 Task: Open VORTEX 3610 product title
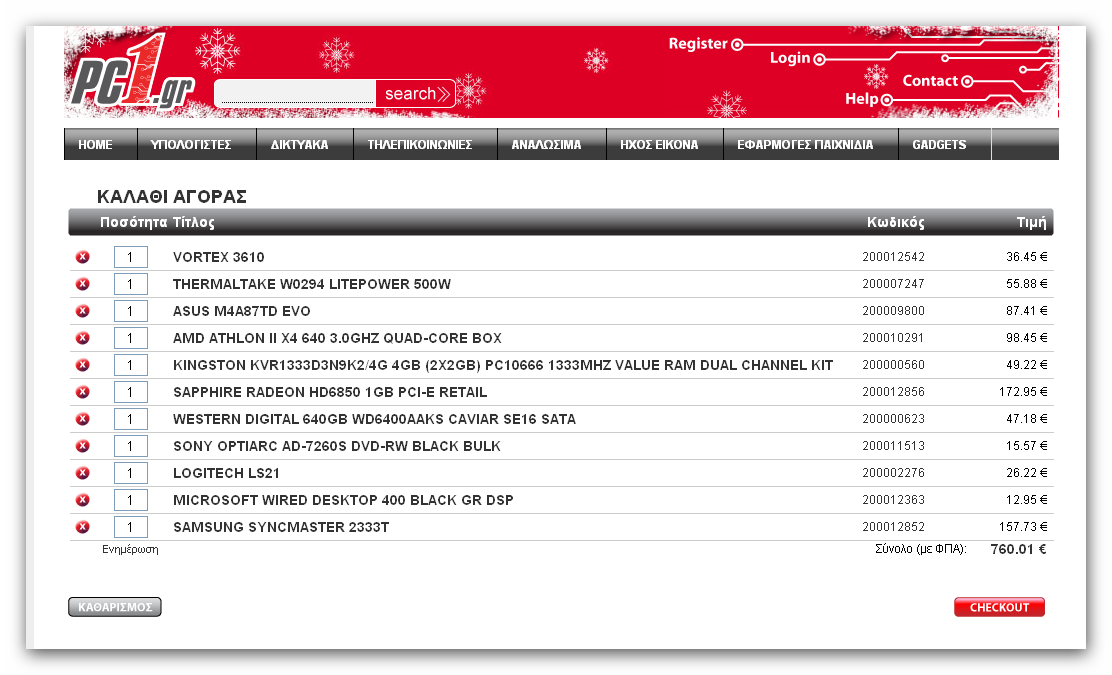[x=218, y=257]
